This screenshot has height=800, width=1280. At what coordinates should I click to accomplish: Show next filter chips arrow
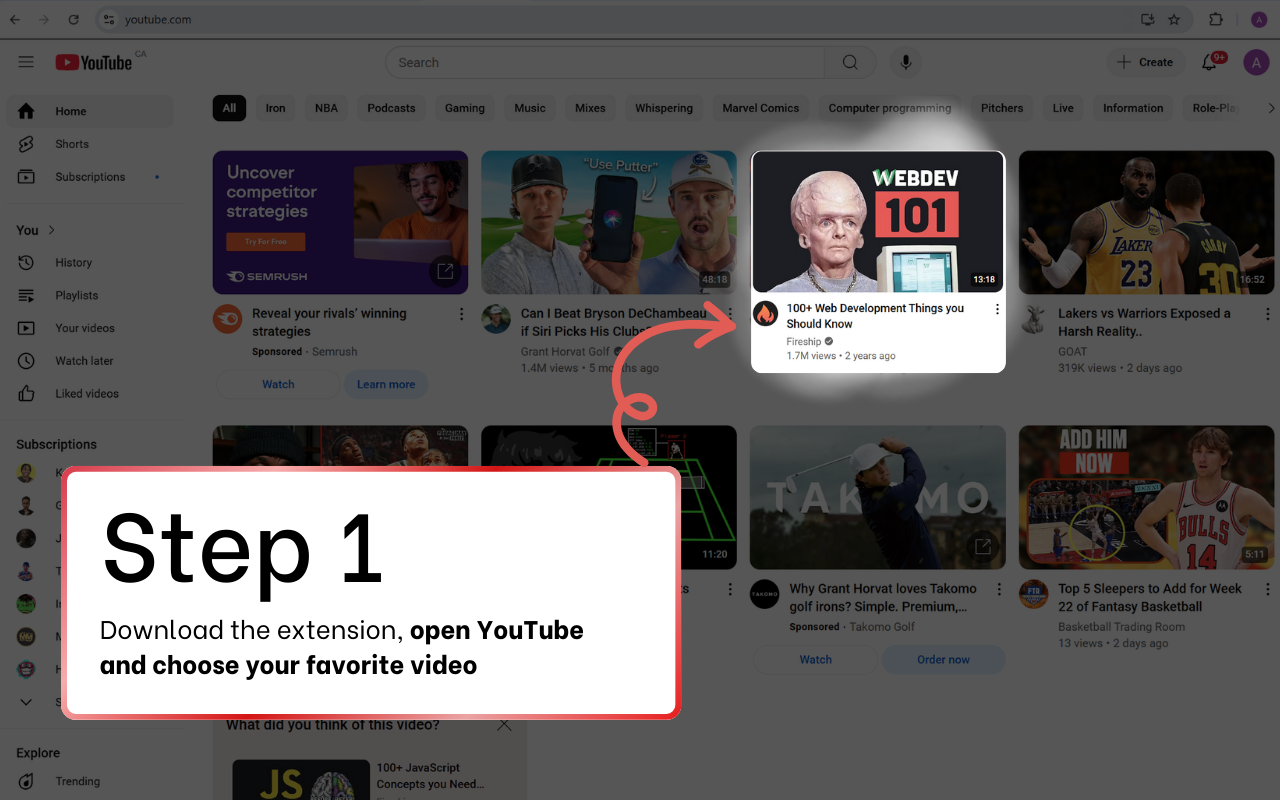click(1271, 108)
